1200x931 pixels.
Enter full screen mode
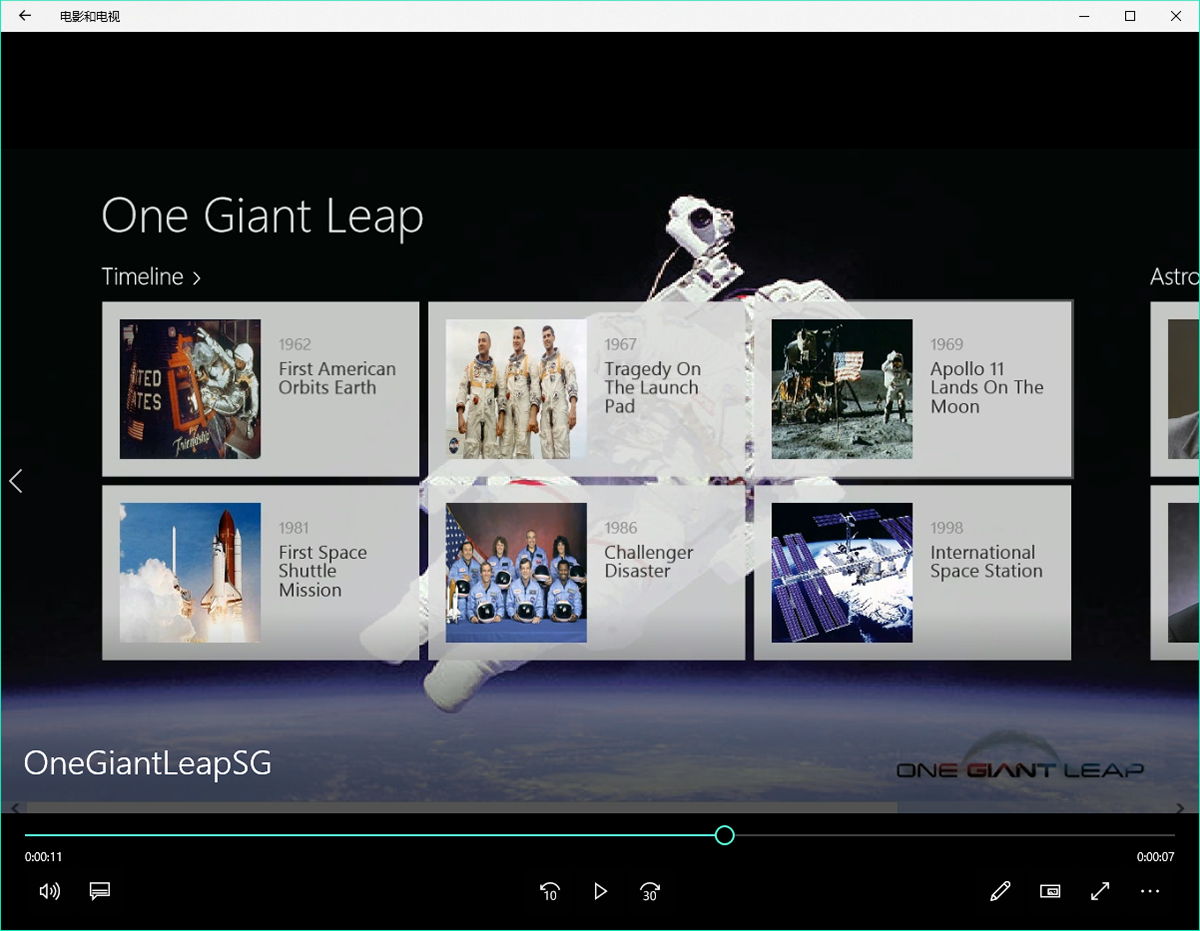[1100, 891]
